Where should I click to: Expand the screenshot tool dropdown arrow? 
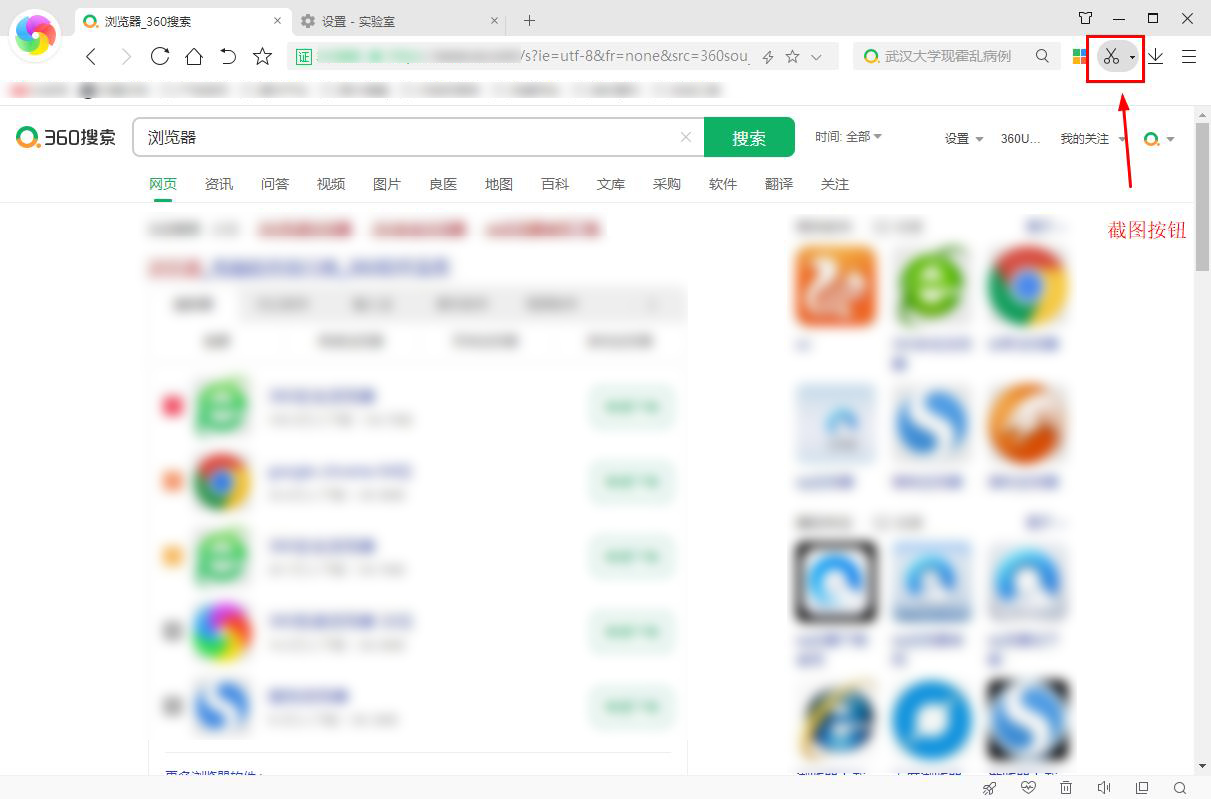(x=1133, y=58)
